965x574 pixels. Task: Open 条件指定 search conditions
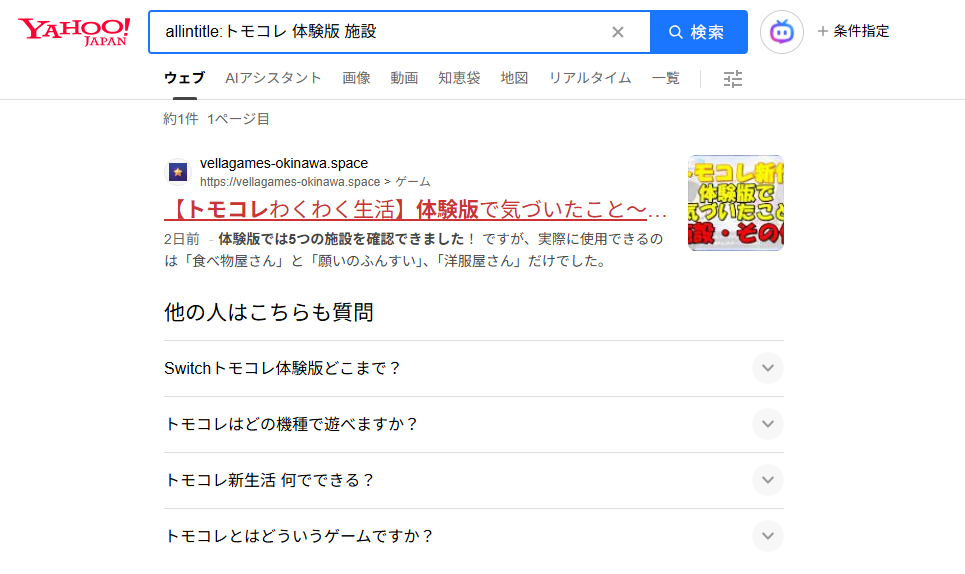coord(853,31)
